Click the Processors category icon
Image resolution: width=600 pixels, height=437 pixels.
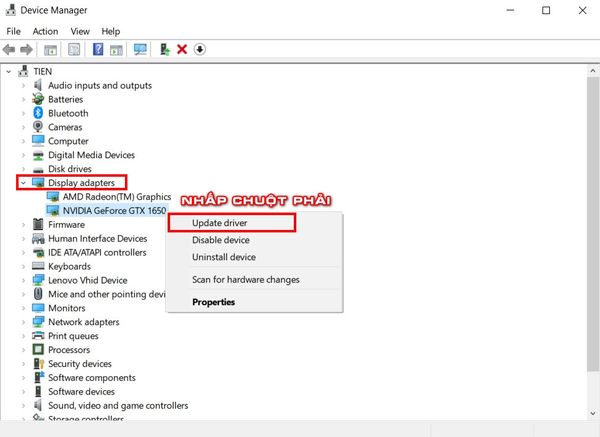point(38,349)
